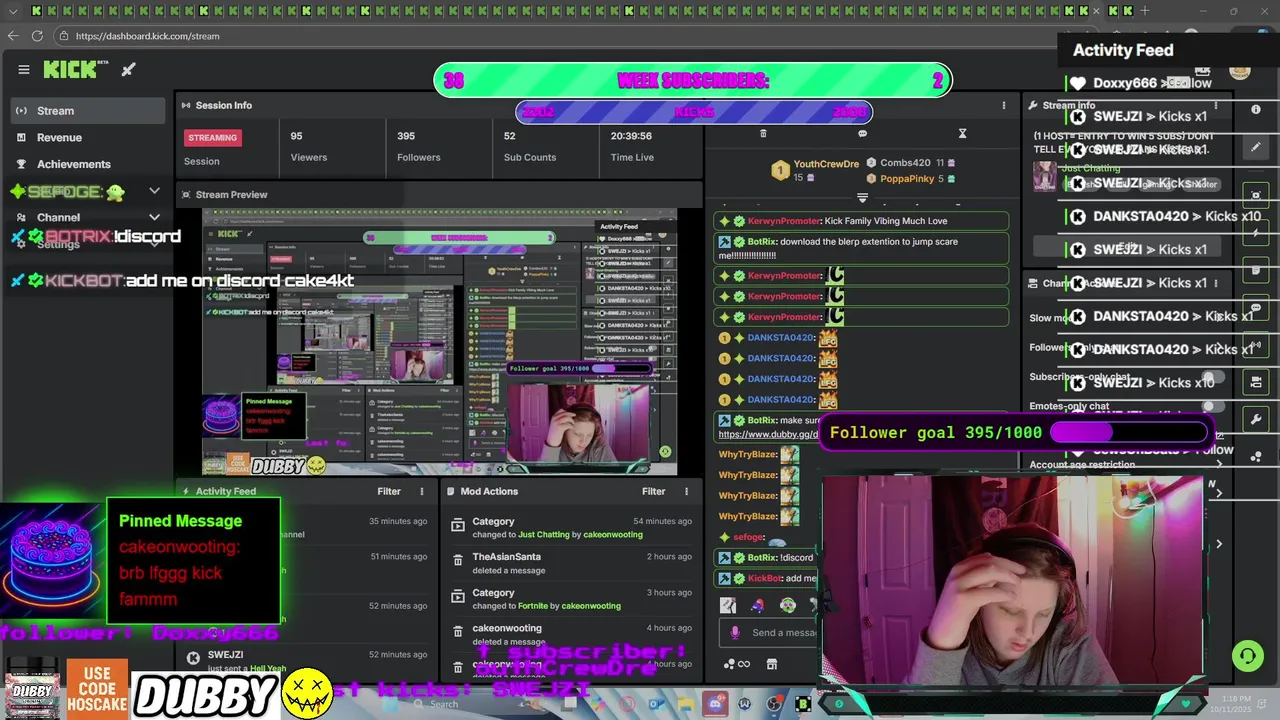This screenshot has height=720, width=1280.
Task: Open the dubby.gg link in chat
Action: pyautogui.click(x=768, y=434)
